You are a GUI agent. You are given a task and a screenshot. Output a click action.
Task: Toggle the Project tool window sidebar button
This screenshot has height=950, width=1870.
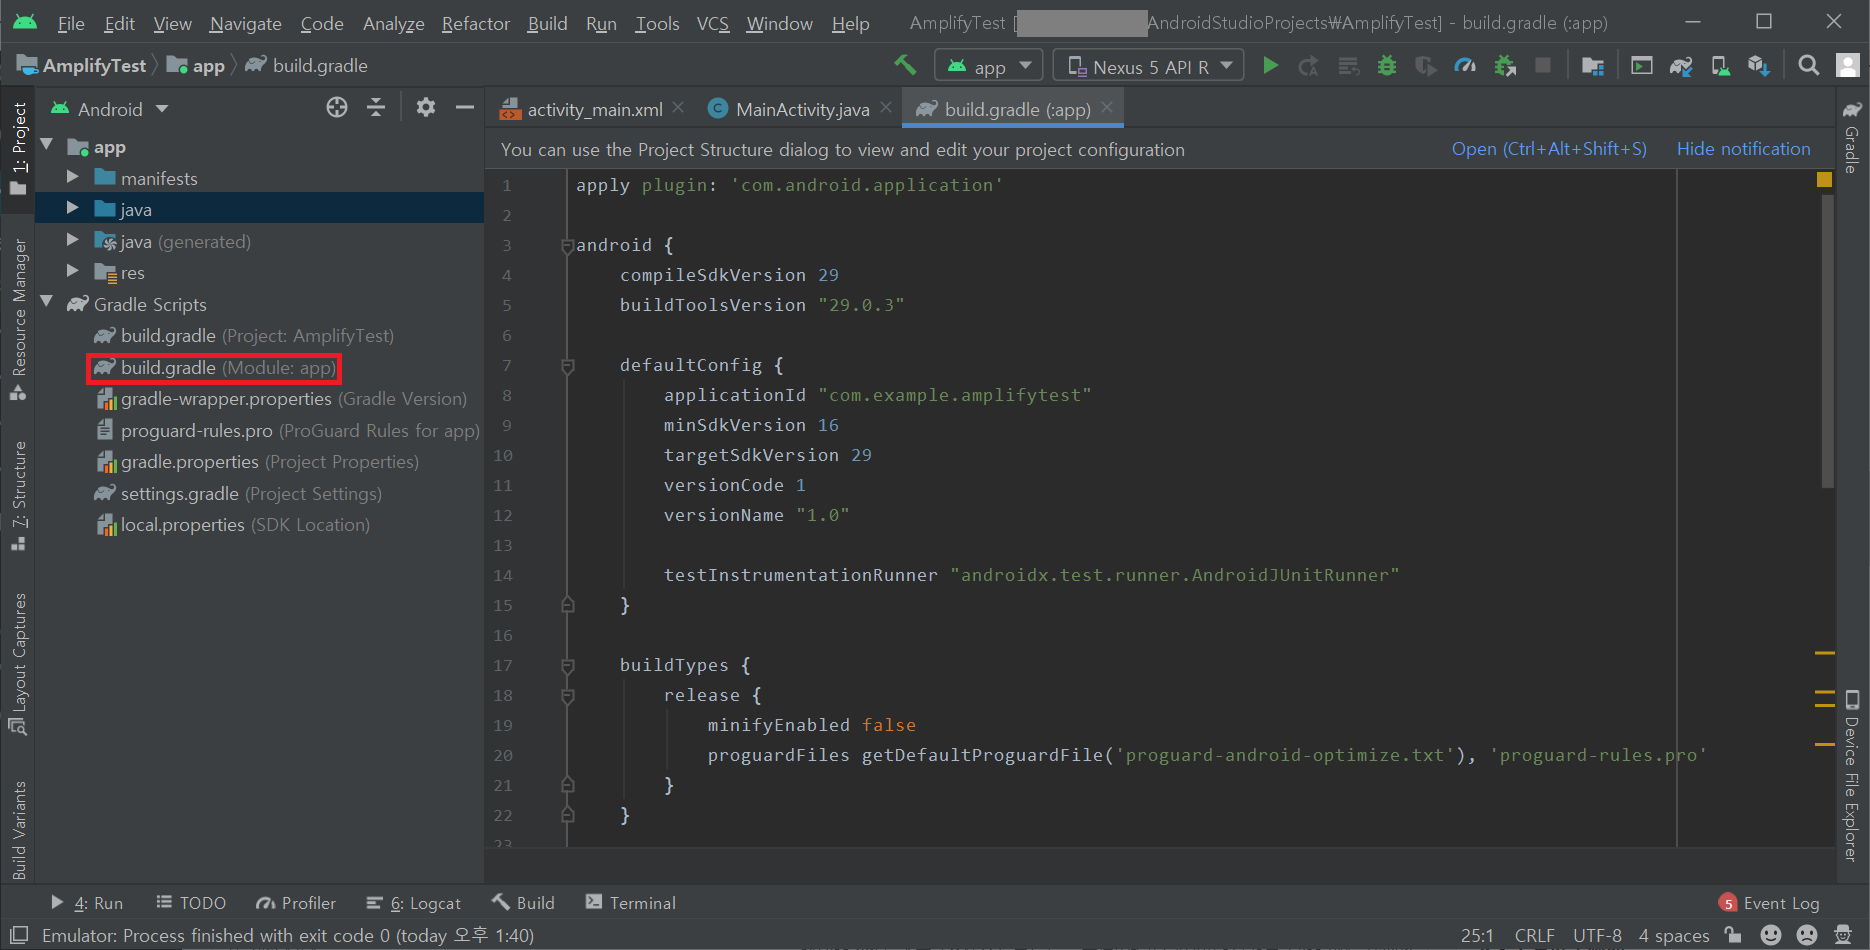tap(18, 148)
